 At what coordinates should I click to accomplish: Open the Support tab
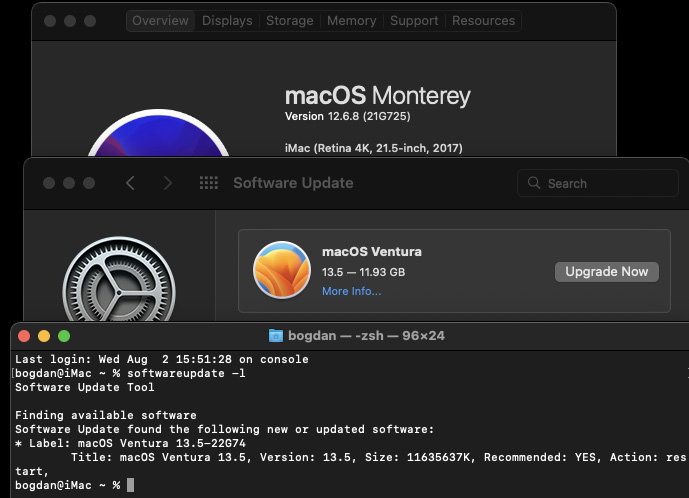414,21
